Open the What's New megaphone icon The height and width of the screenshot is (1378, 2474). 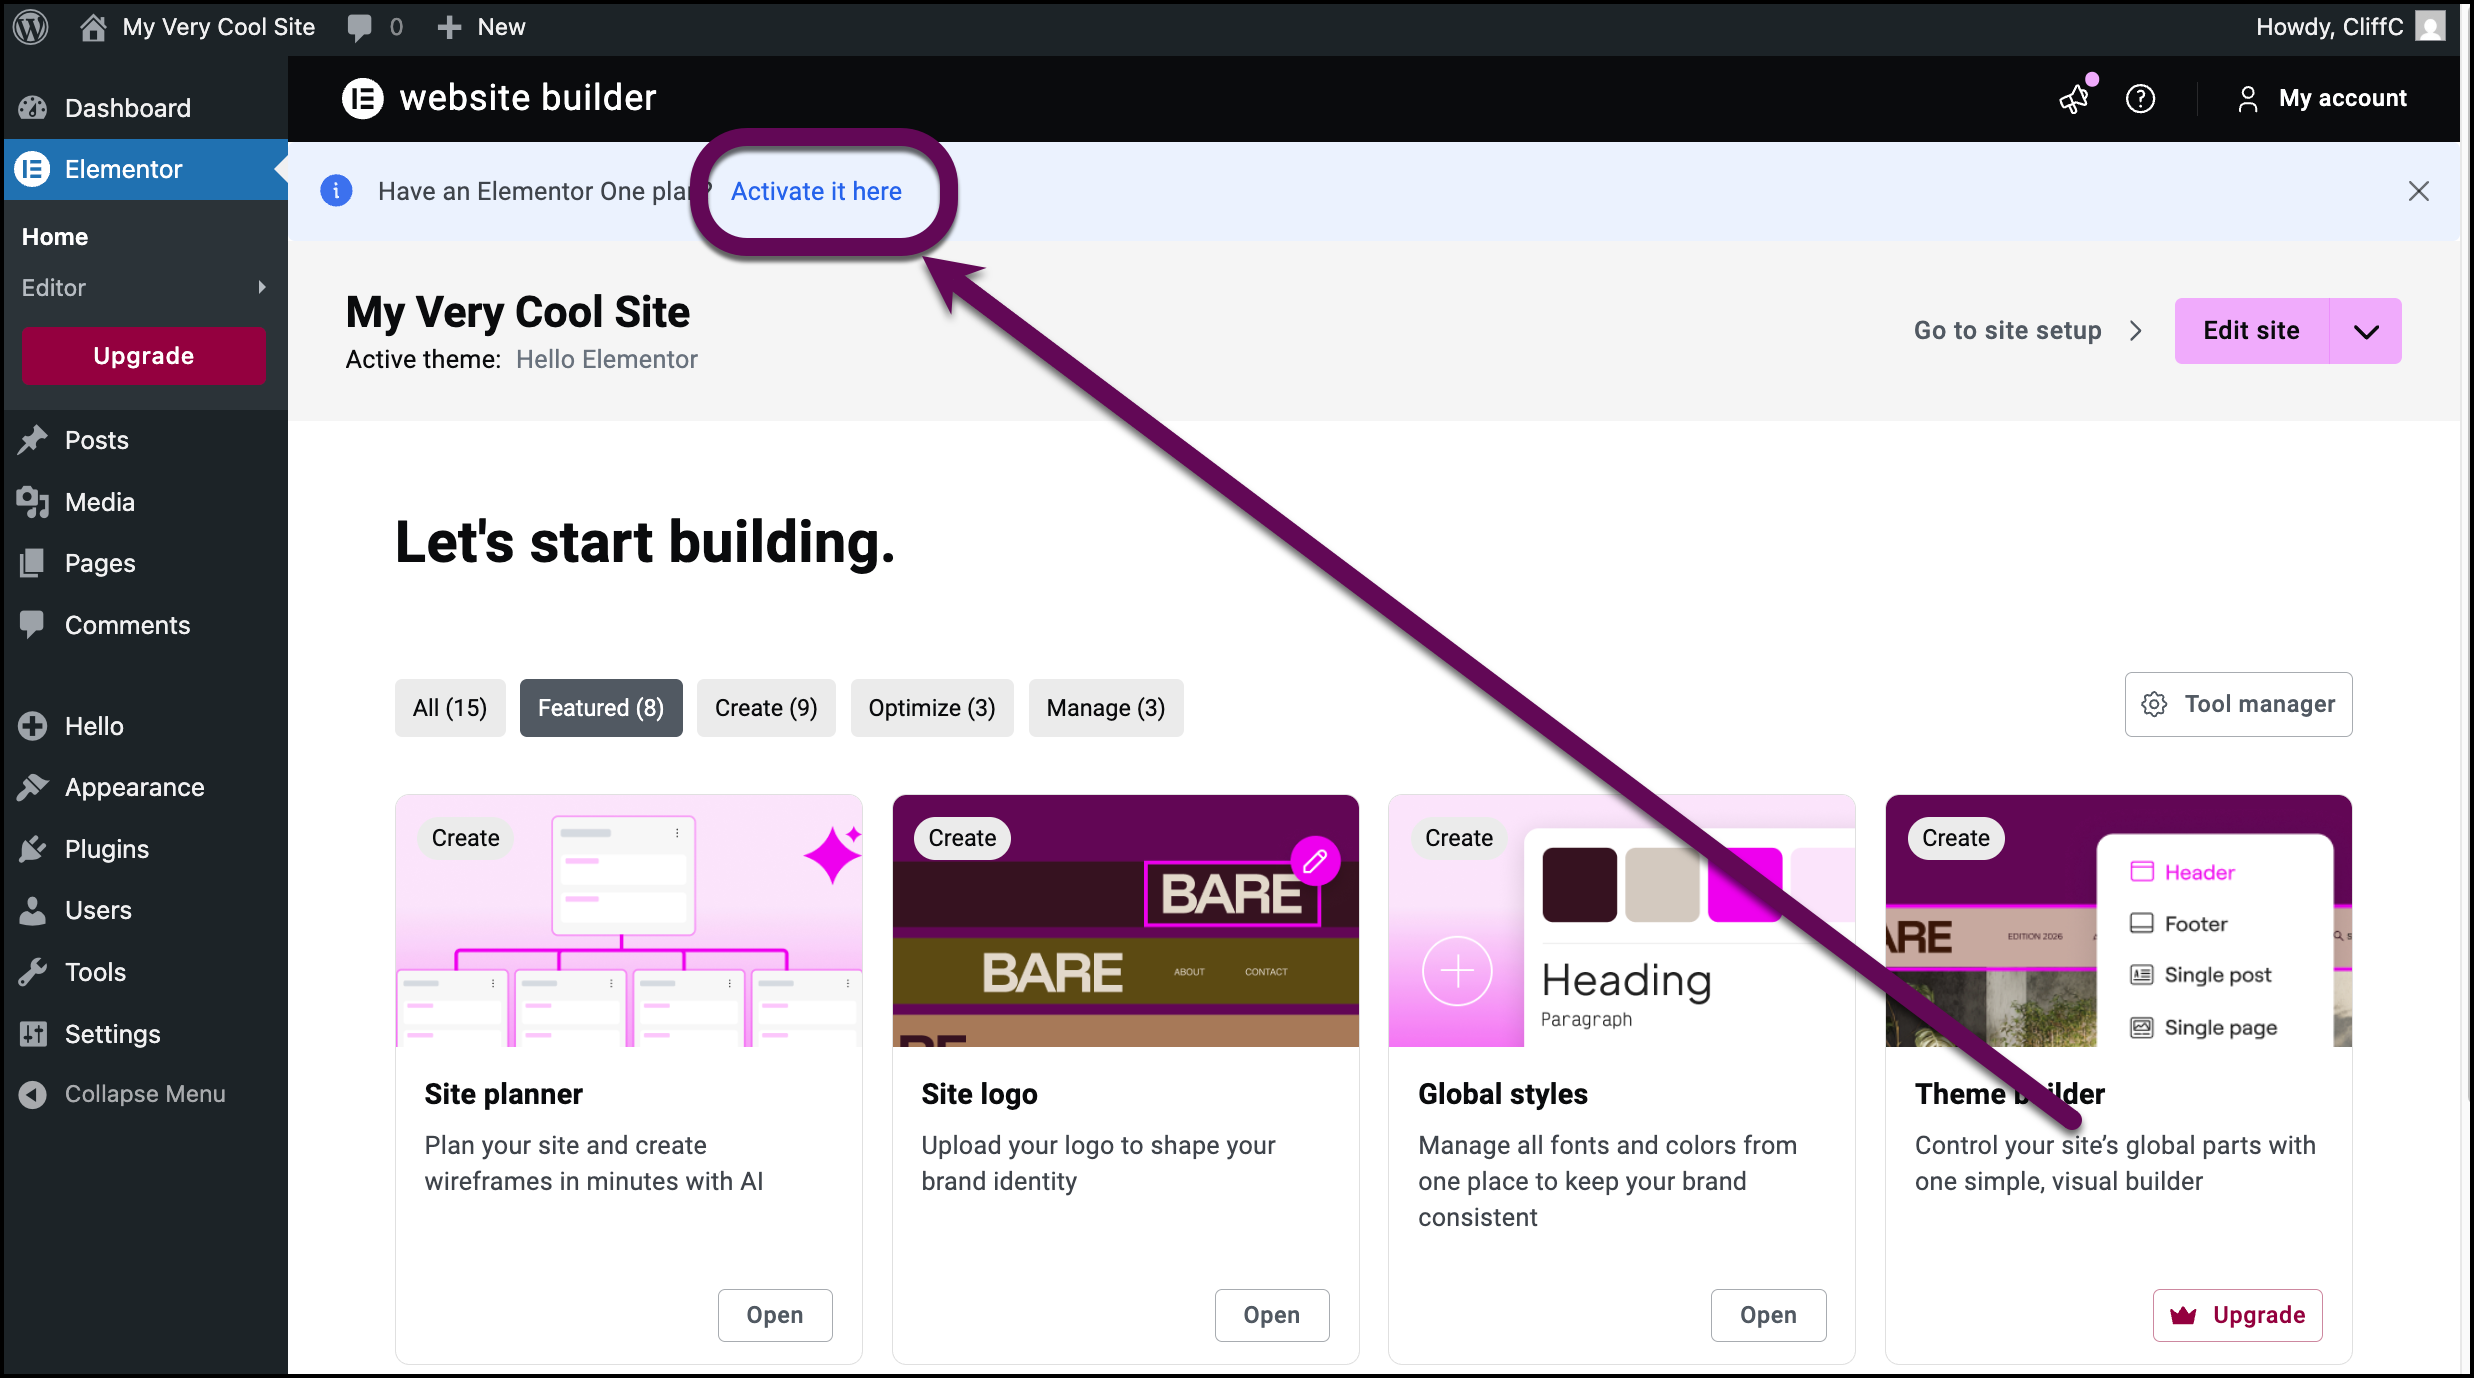click(x=2074, y=98)
